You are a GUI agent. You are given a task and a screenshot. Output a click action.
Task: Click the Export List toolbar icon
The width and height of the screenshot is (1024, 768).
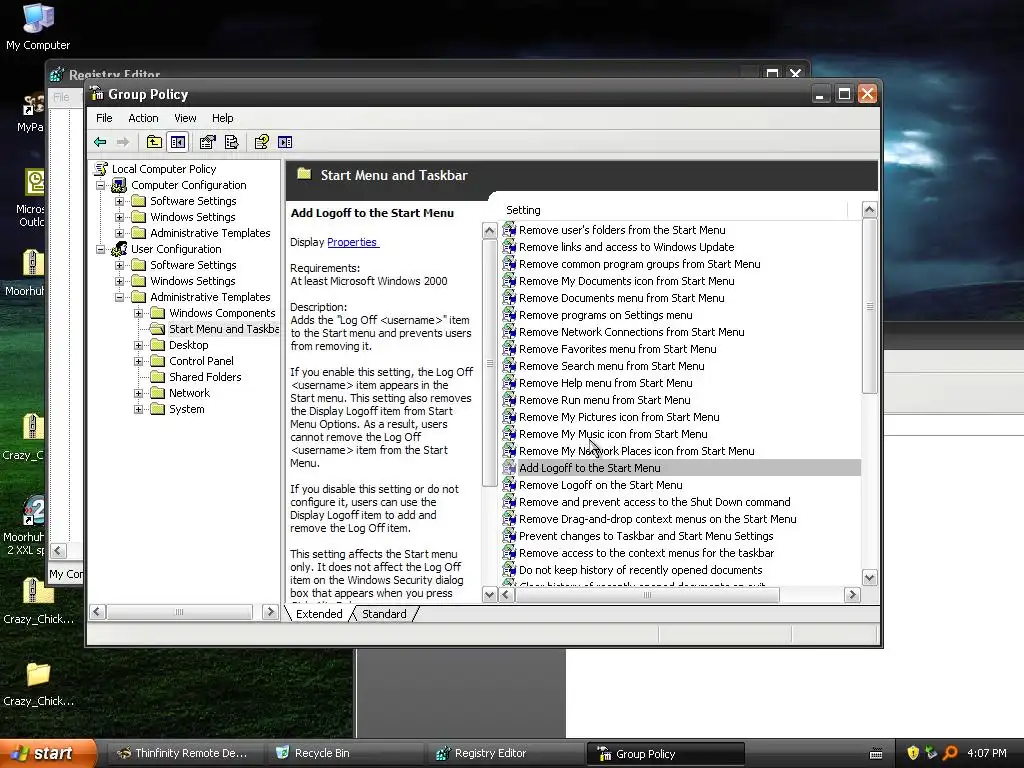point(231,142)
